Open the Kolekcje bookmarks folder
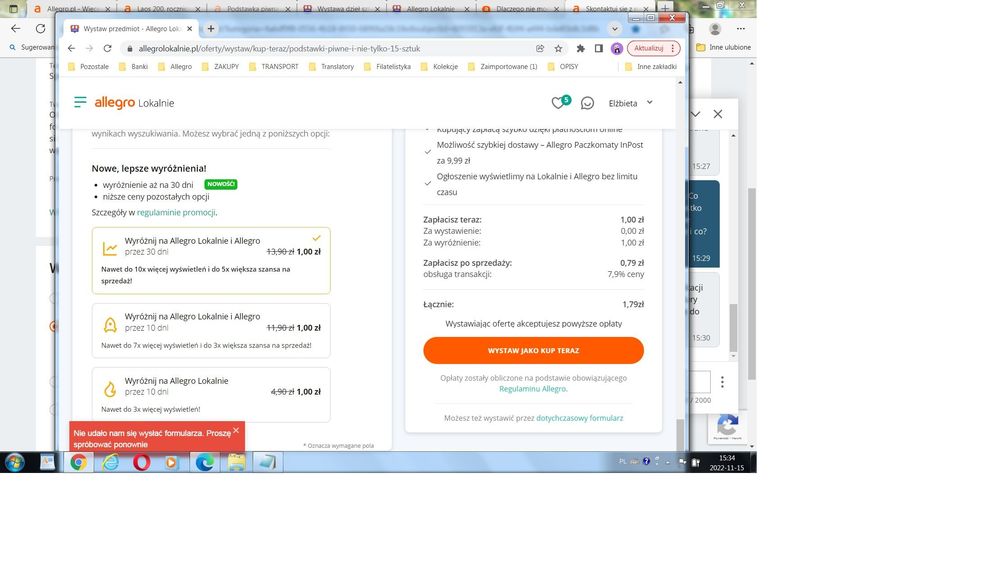The height and width of the screenshot is (573, 999). click(440, 66)
